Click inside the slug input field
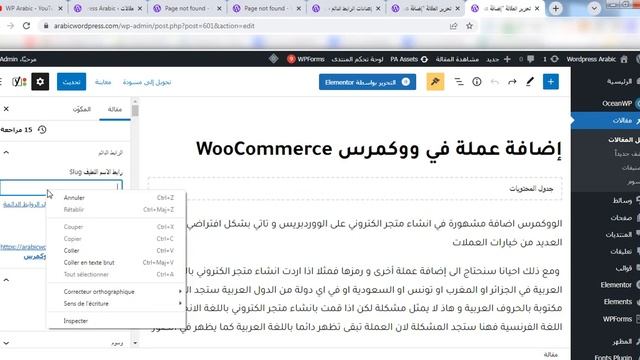The image size is (640, 360). tap(61, 187)
